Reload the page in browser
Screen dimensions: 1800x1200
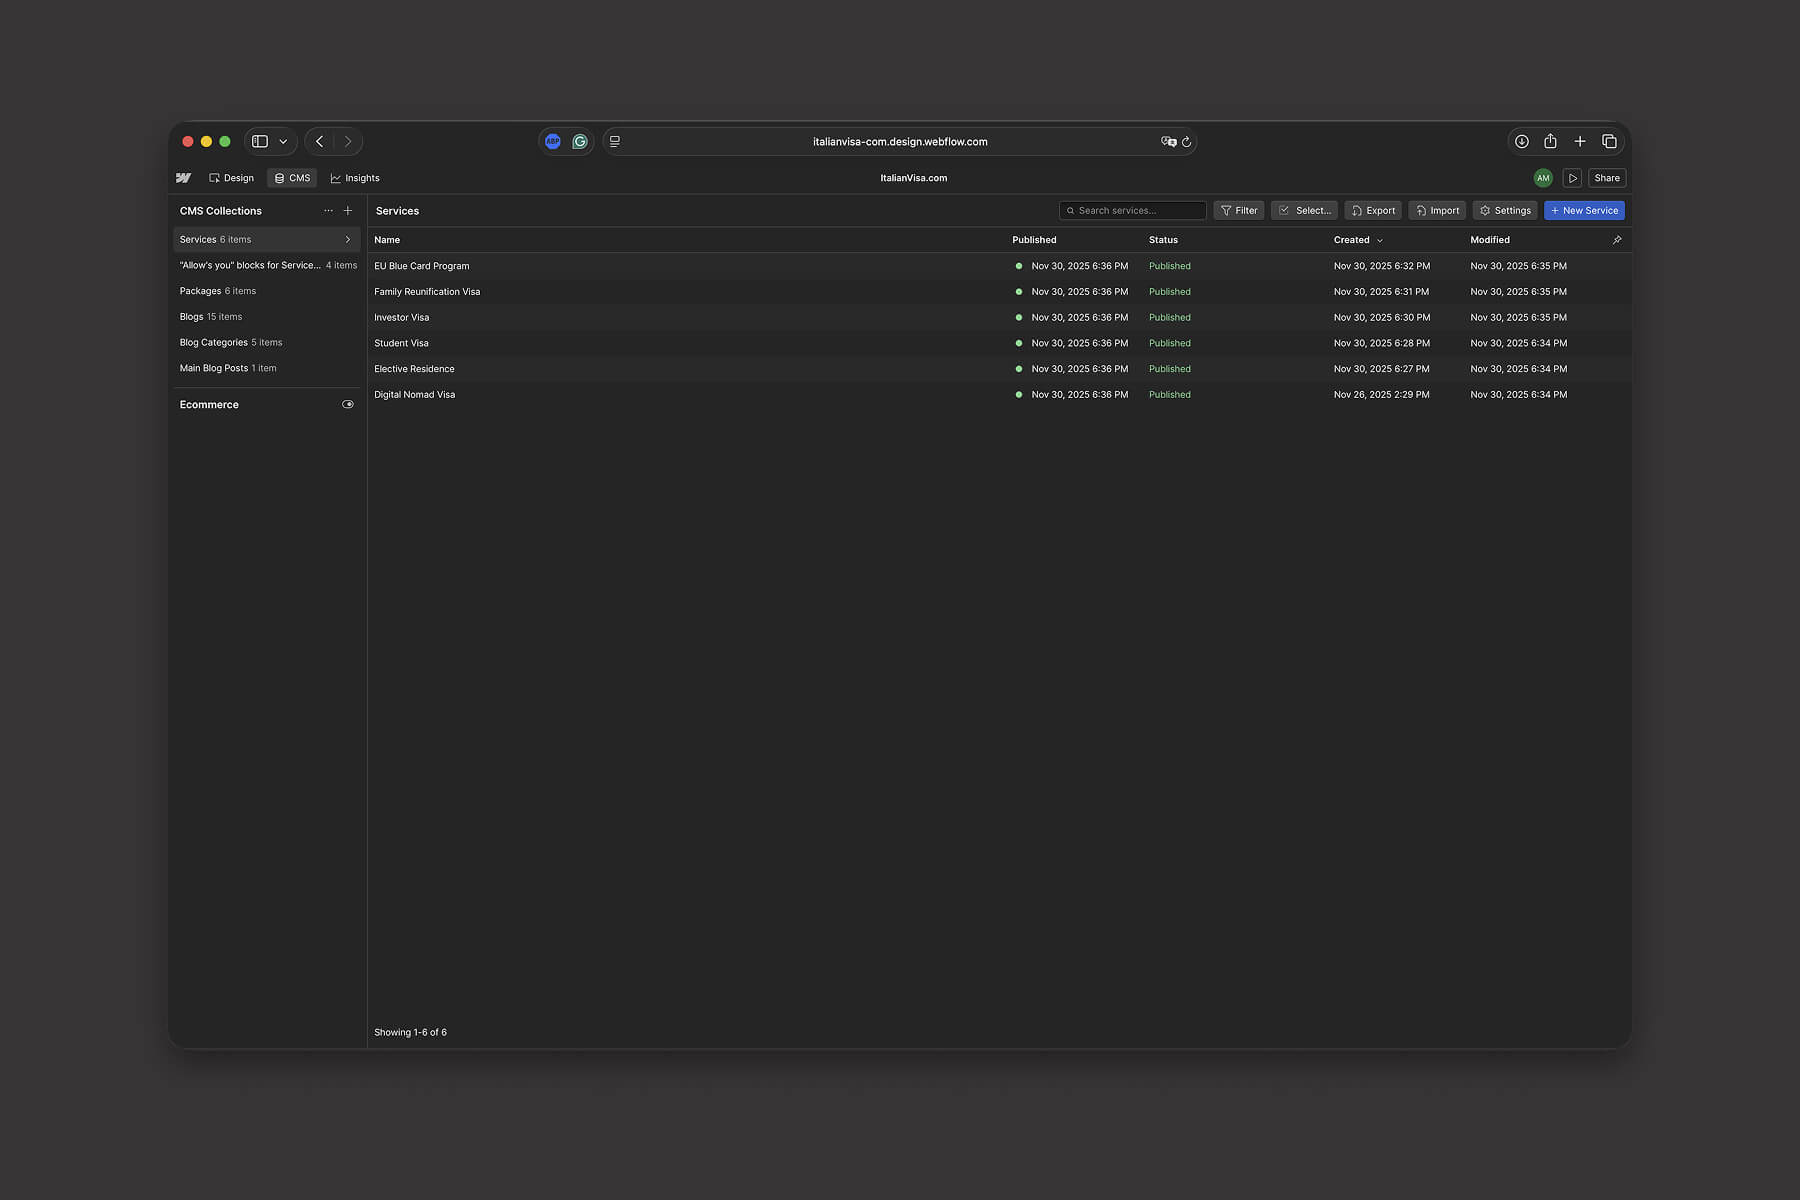tap(1187, 142)
